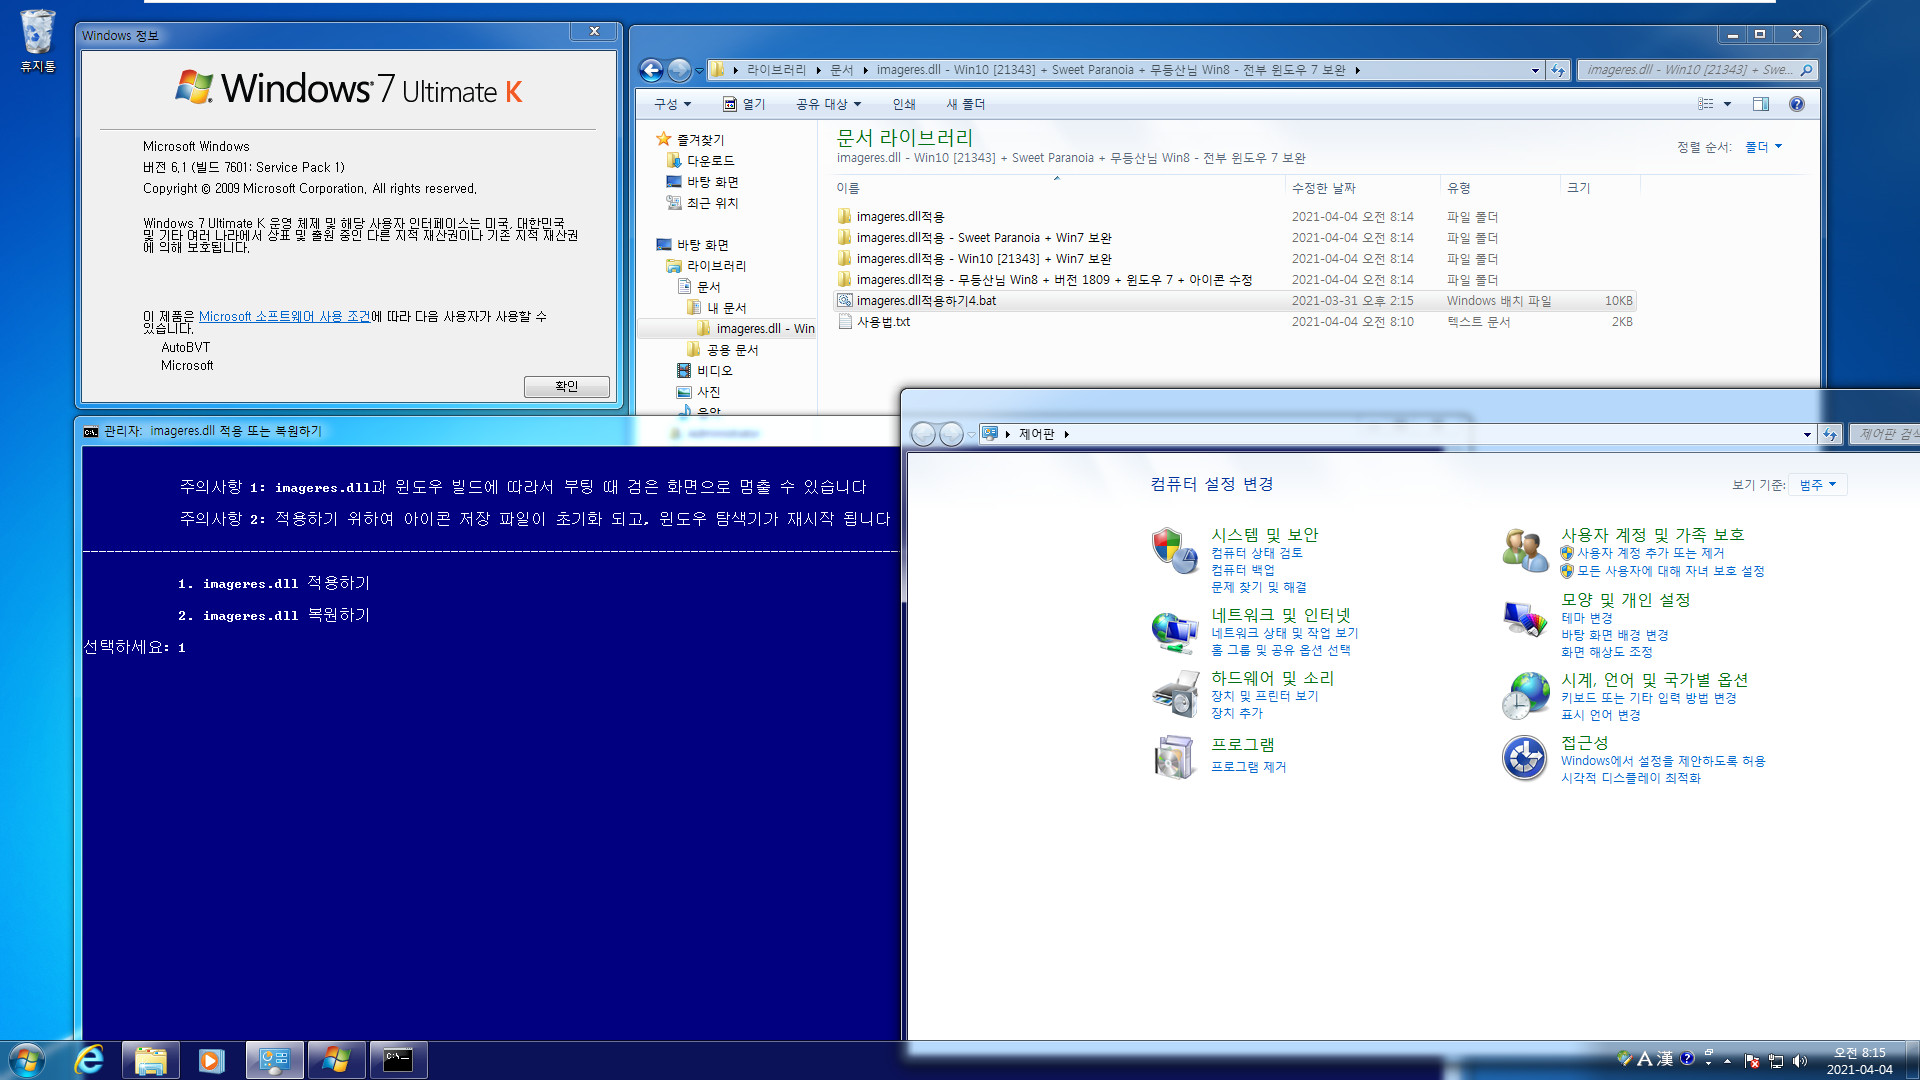Sort by the 수정한 날짜 column header
Screen dimensions: 1920x1080
1362,188
